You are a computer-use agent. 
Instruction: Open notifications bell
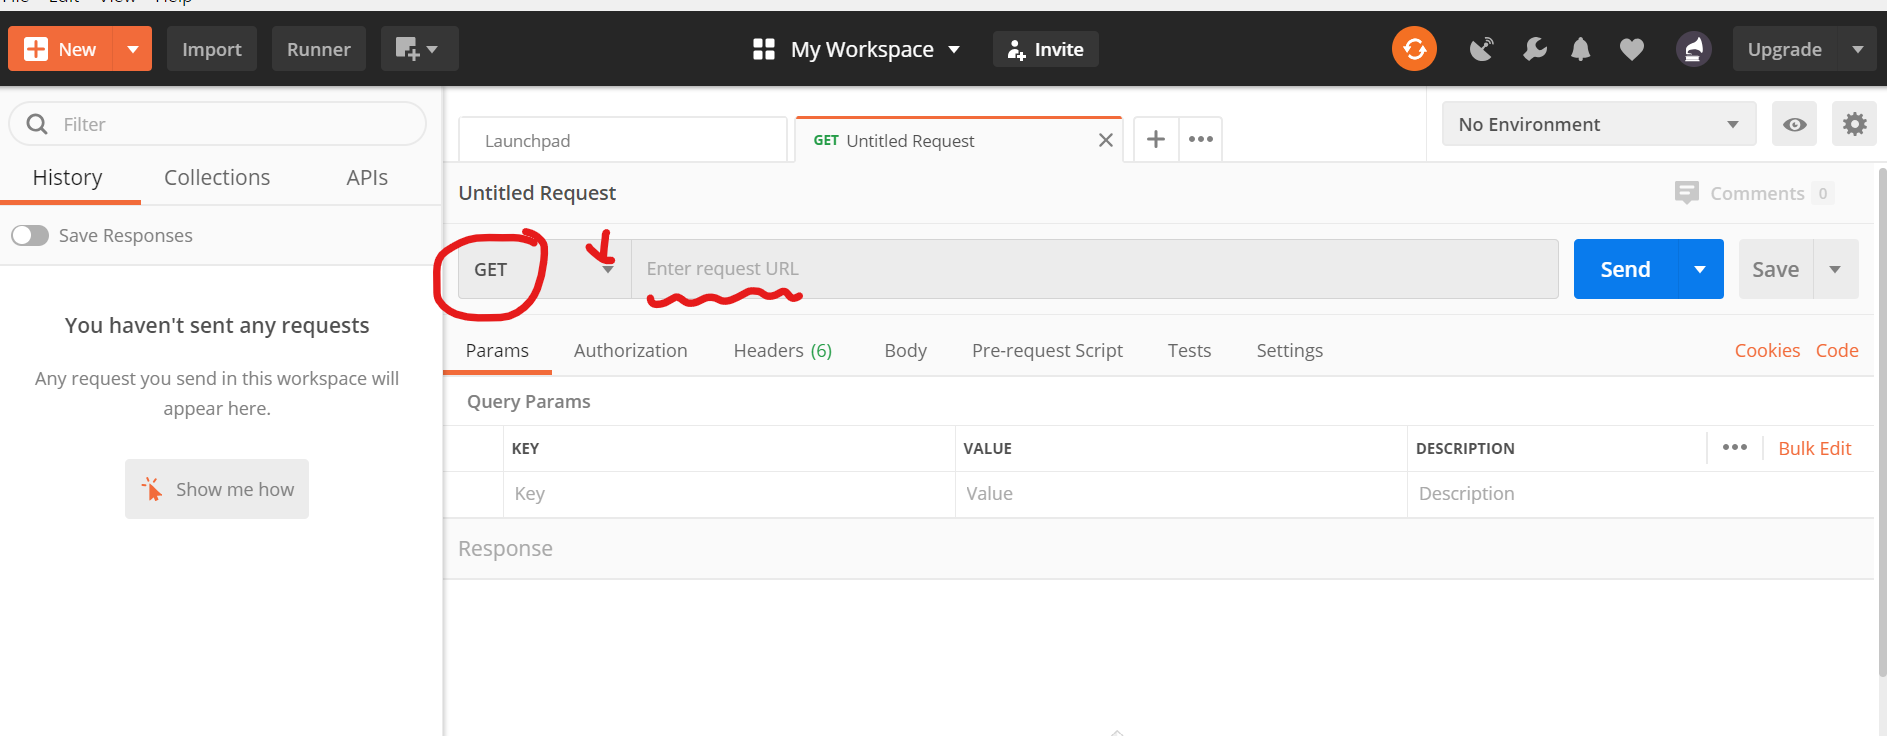coord(1581,49)
